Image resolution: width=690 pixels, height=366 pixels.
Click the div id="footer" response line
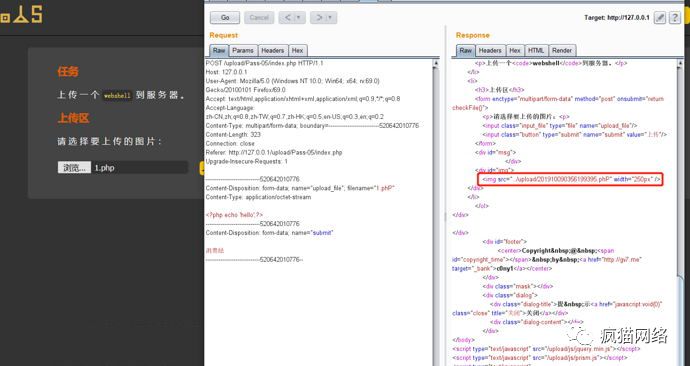(x=504, y=242)
